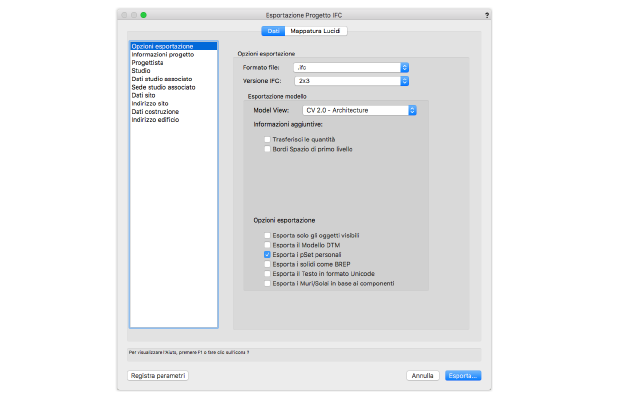Open the Model View dropdown
Screen dimensions: 624x397
click(x=359, y=110)
